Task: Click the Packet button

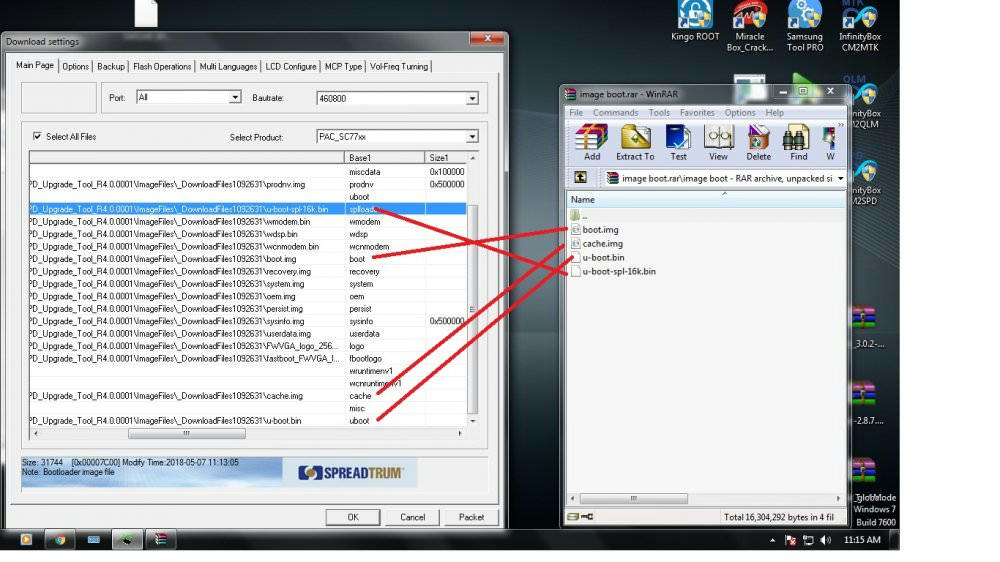Action: pos(471,517)
